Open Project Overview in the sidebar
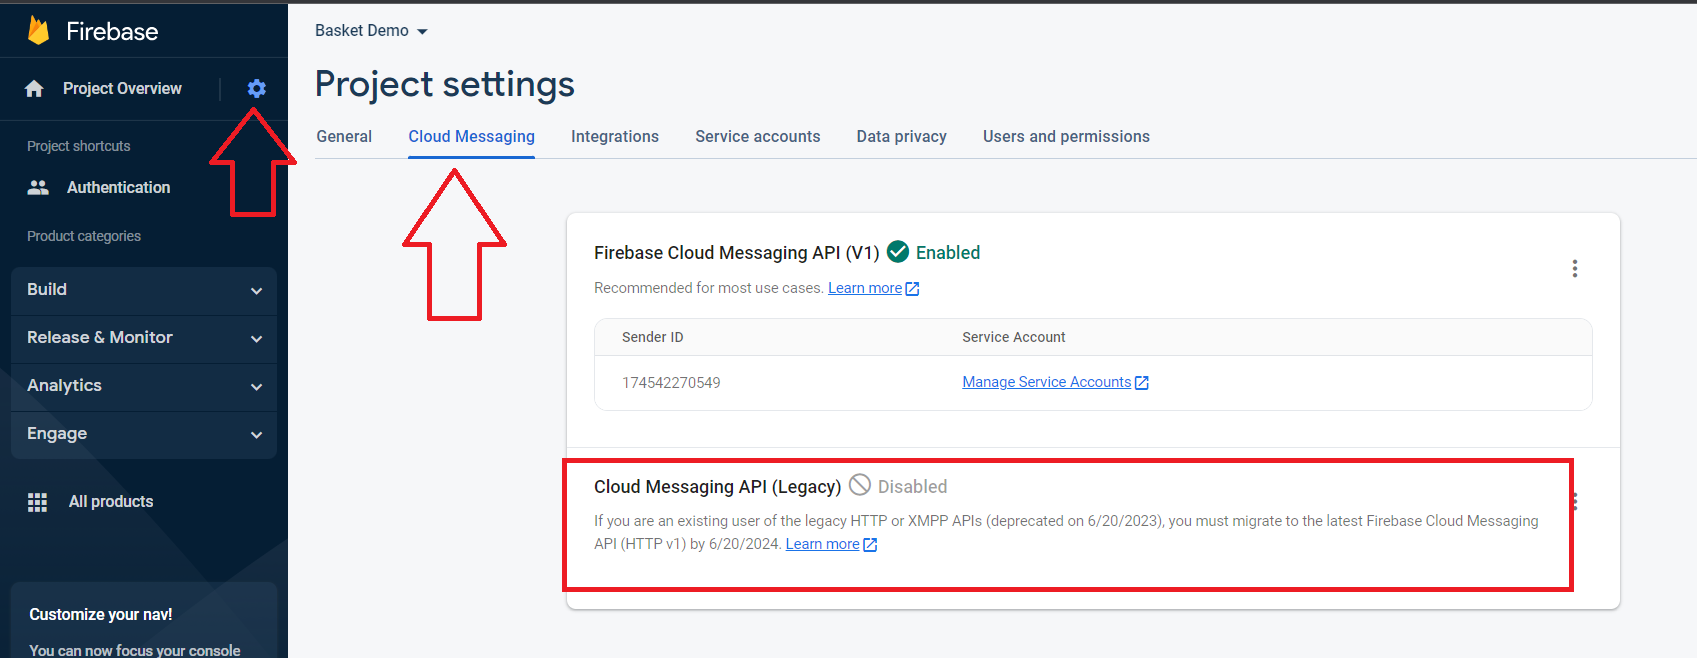 click(122, 89)
